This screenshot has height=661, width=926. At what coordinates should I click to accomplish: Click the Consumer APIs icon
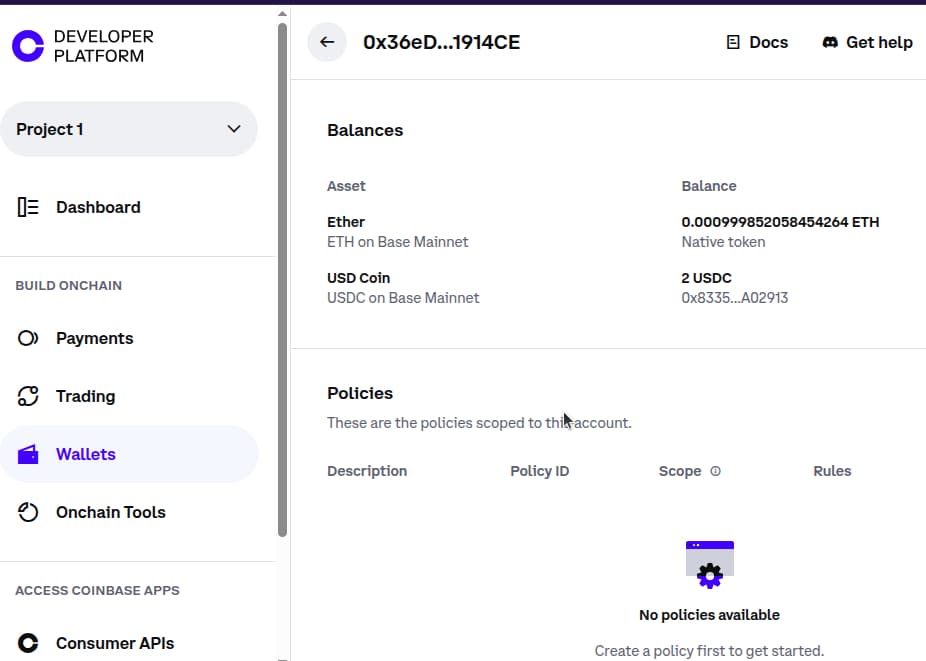28,643
